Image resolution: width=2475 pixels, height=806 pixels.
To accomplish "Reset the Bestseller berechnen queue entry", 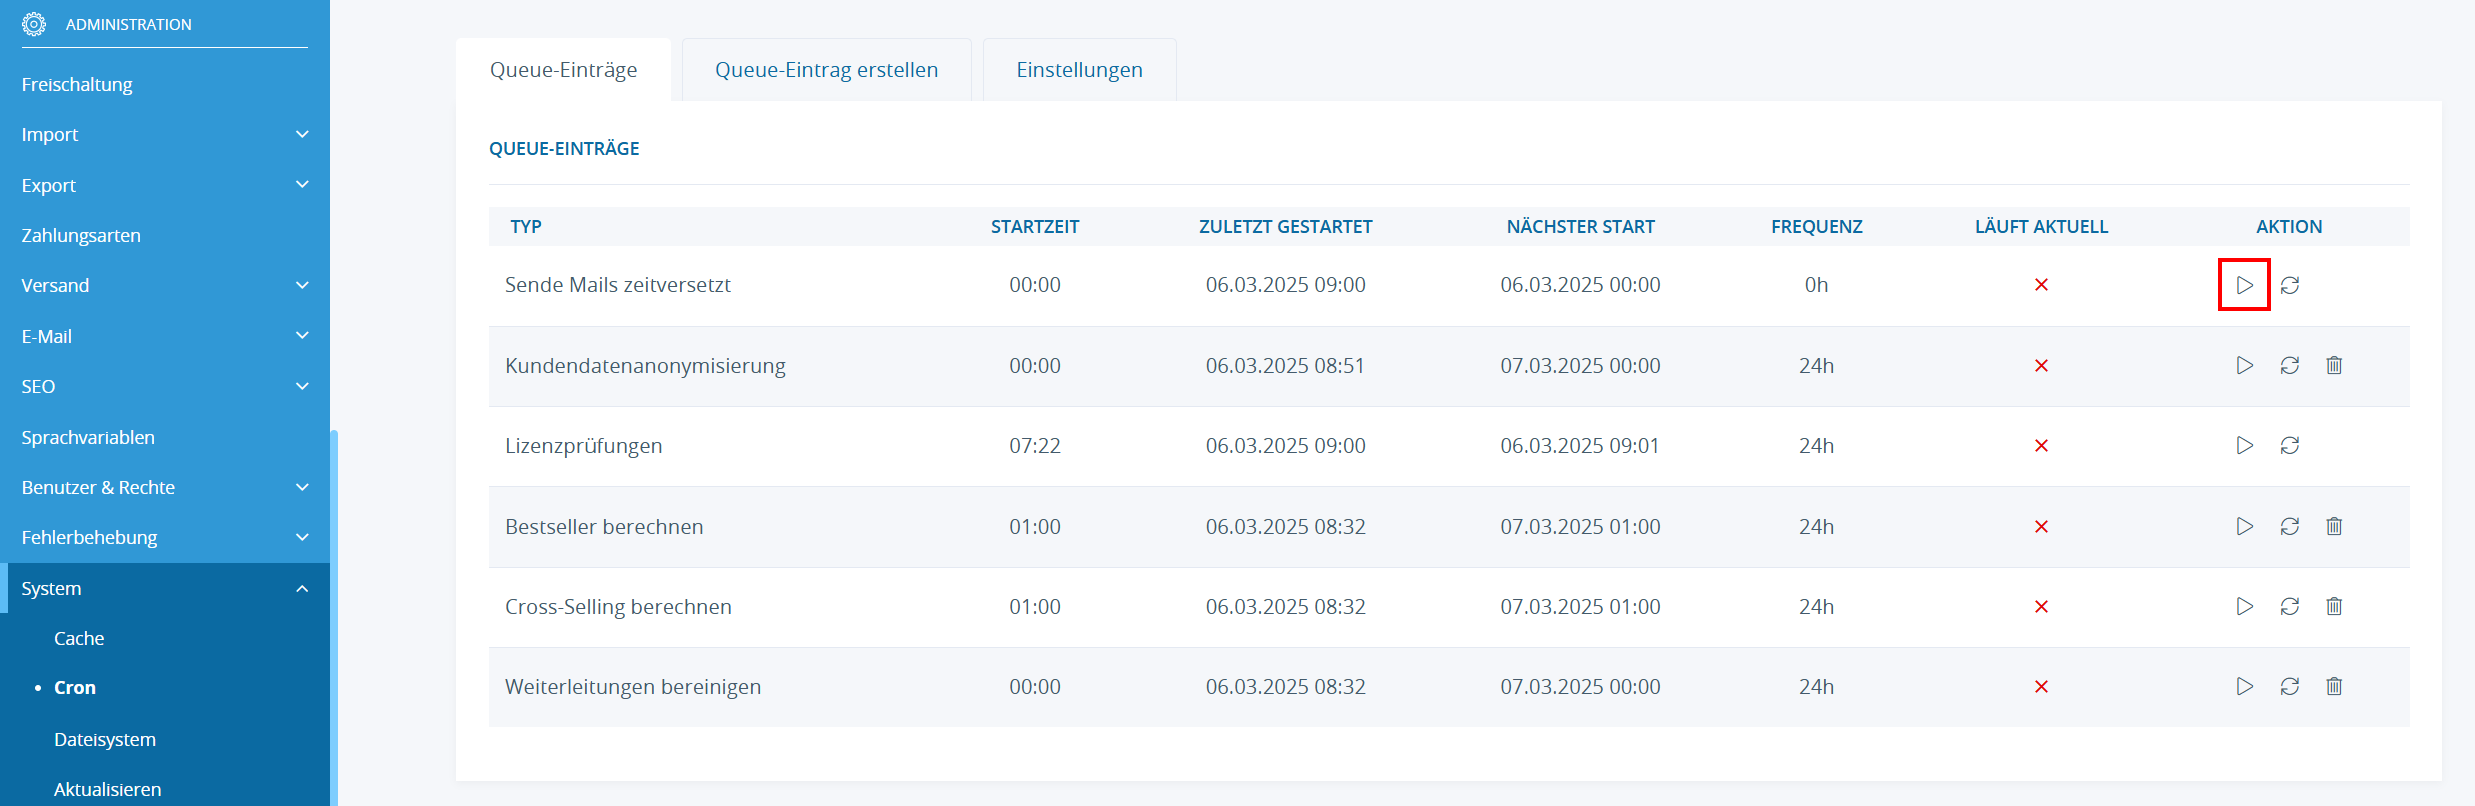I will (2289, 527).
